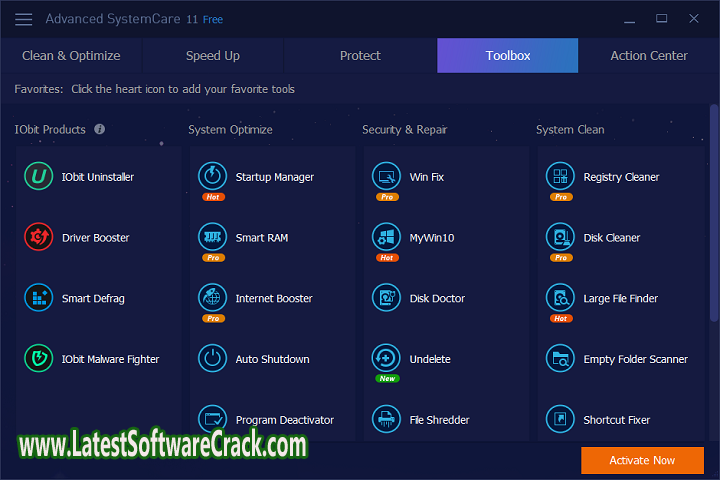Click the Undelete label
Viewport: 720px width, 480px height.
[430, 359]
